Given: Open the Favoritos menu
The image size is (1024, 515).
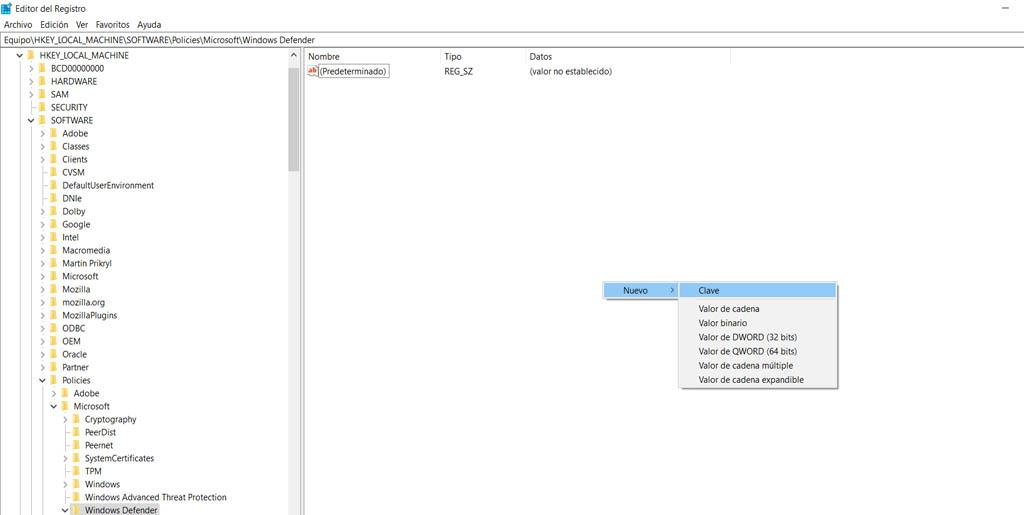Looking at the screenshot, I should click(x=114, y=24).
